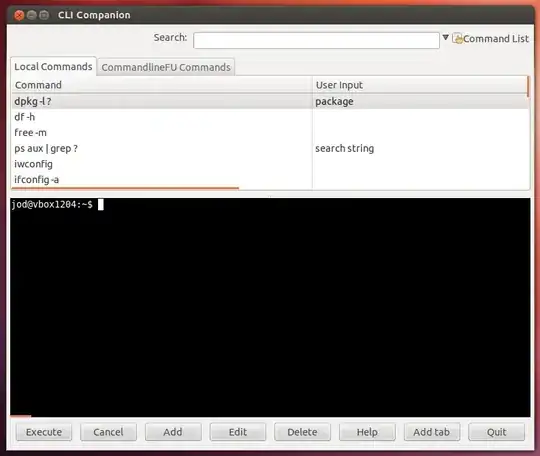Screen dimensions: 540x456
Task: Minimize the CLI Companion window
Action: tap(31, 15)
